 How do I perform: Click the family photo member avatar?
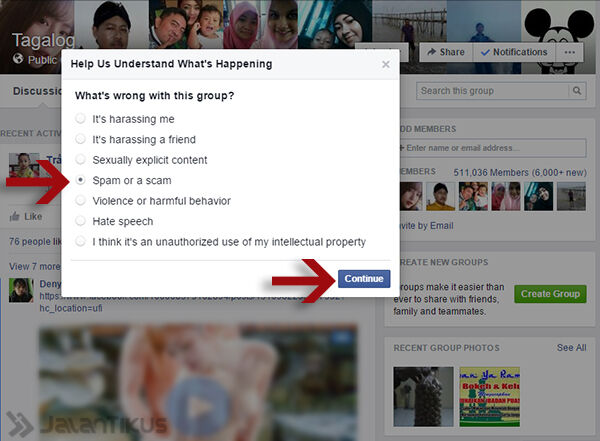473,196
